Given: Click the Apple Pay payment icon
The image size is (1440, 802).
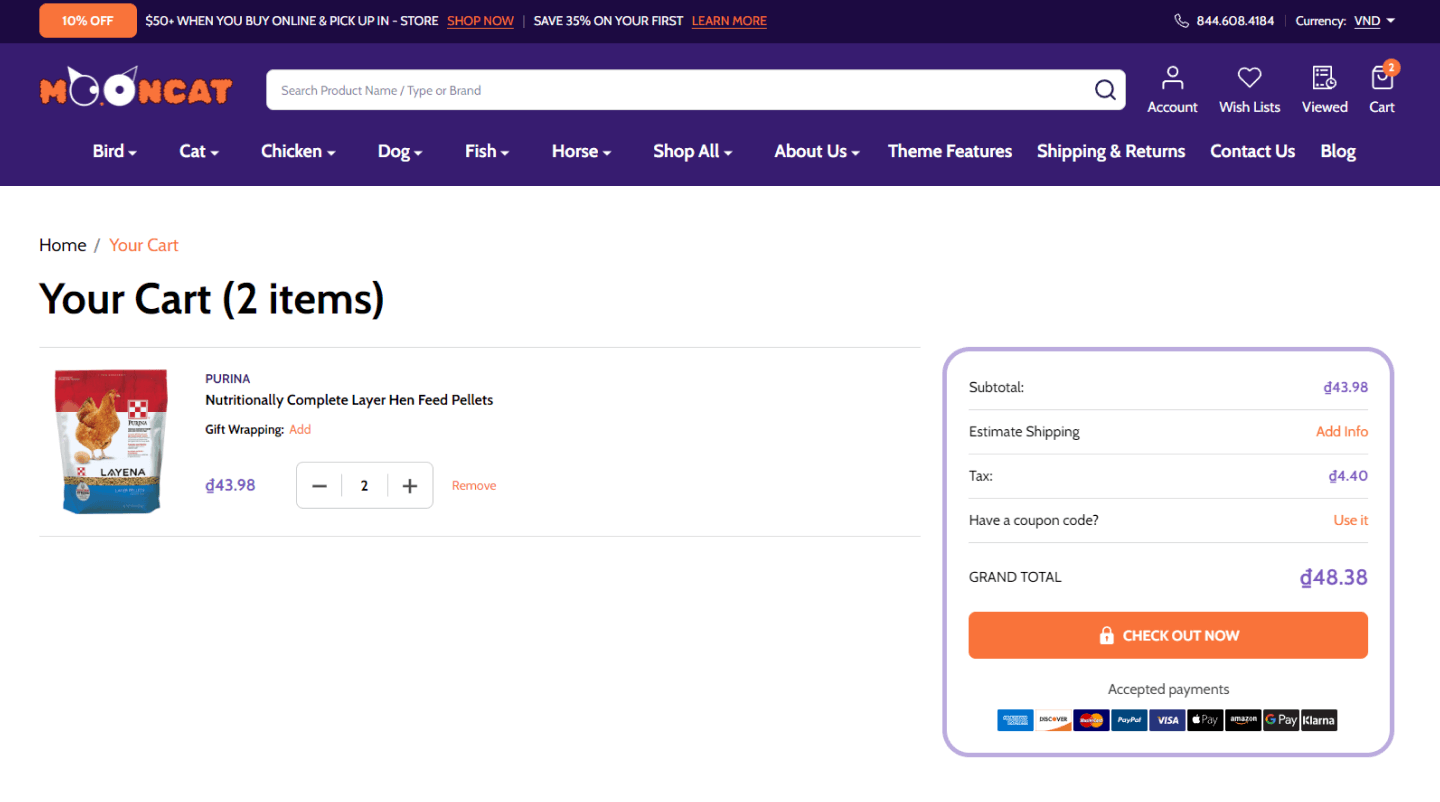Looking at the screenshot, I should coord(1205,719).
